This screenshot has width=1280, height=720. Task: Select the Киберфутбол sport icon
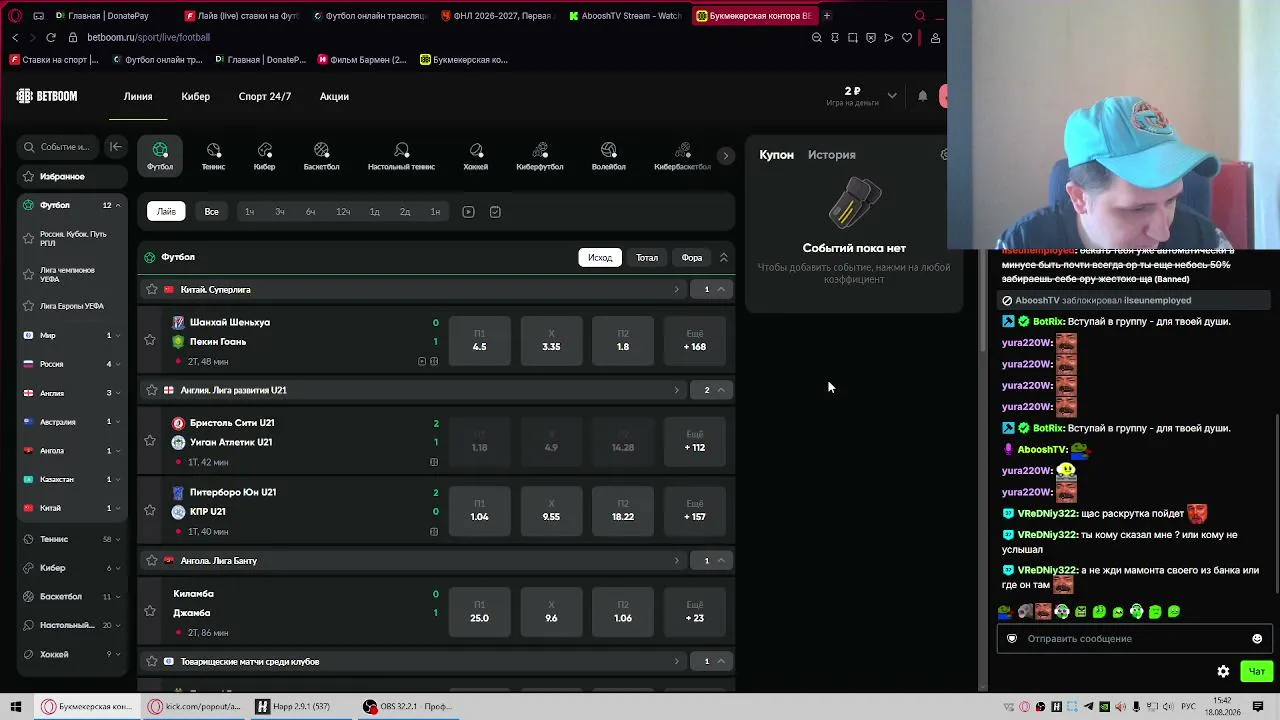pos(540,156)
